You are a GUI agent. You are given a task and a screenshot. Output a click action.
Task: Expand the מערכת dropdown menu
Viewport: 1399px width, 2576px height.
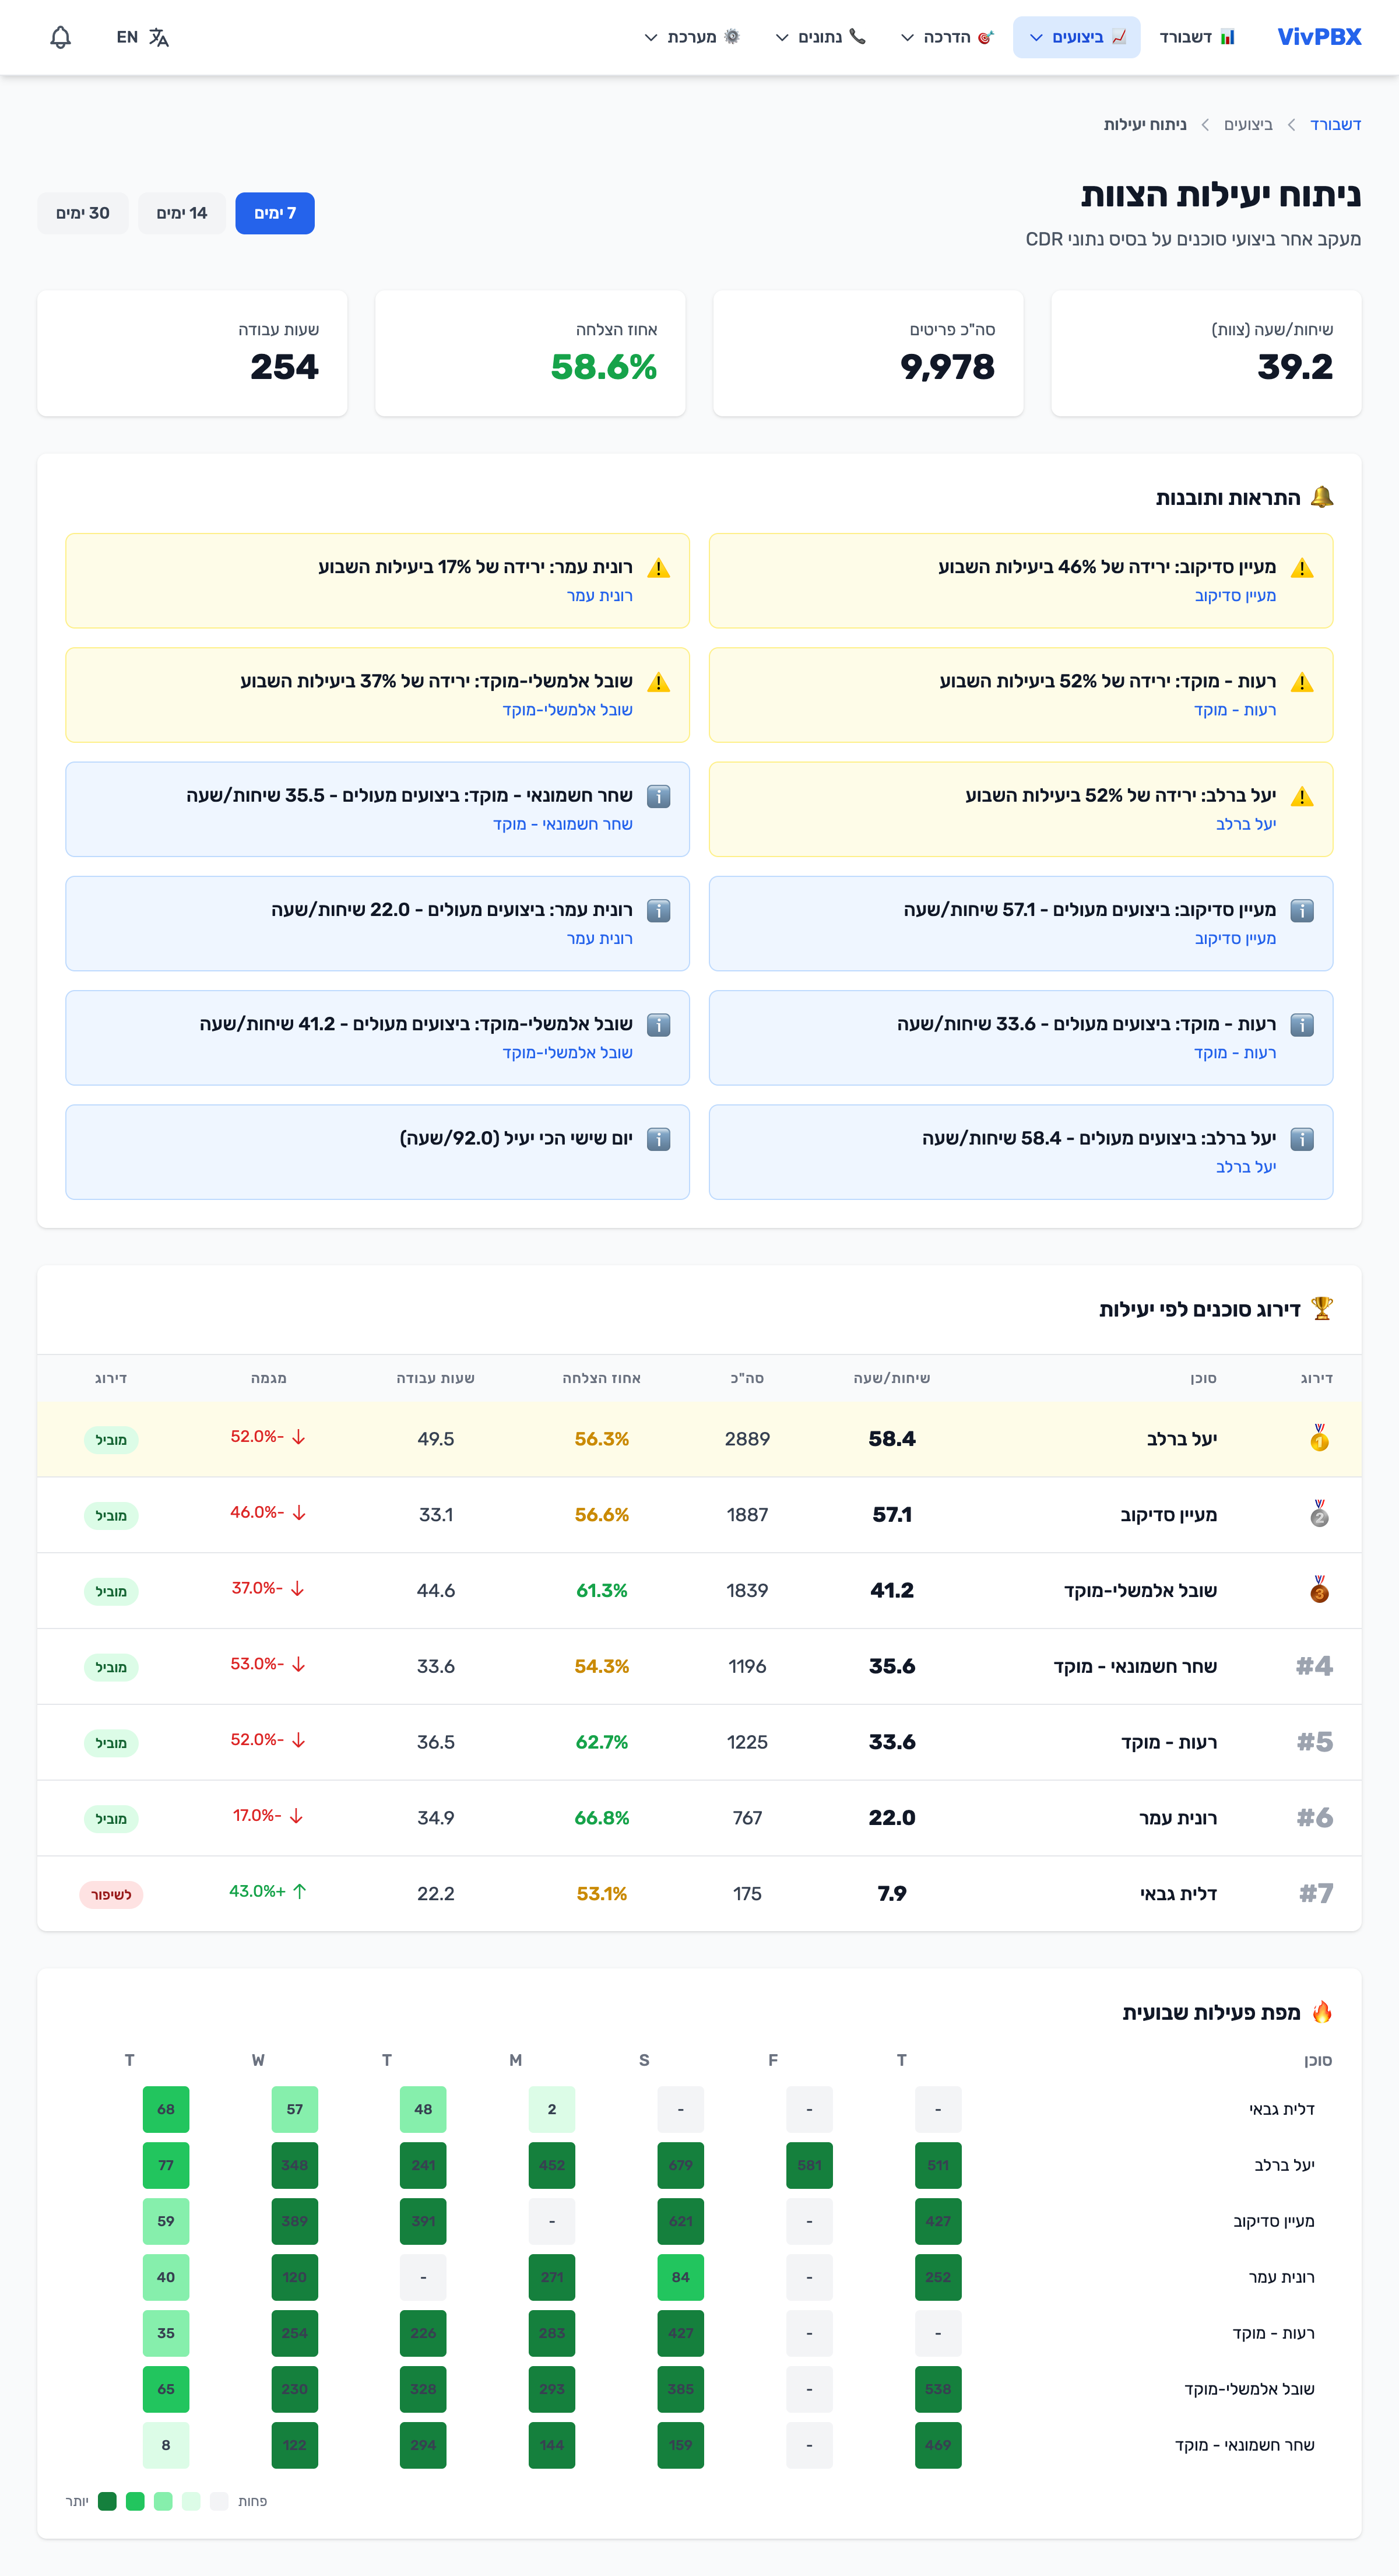click(x=691, y=37)
